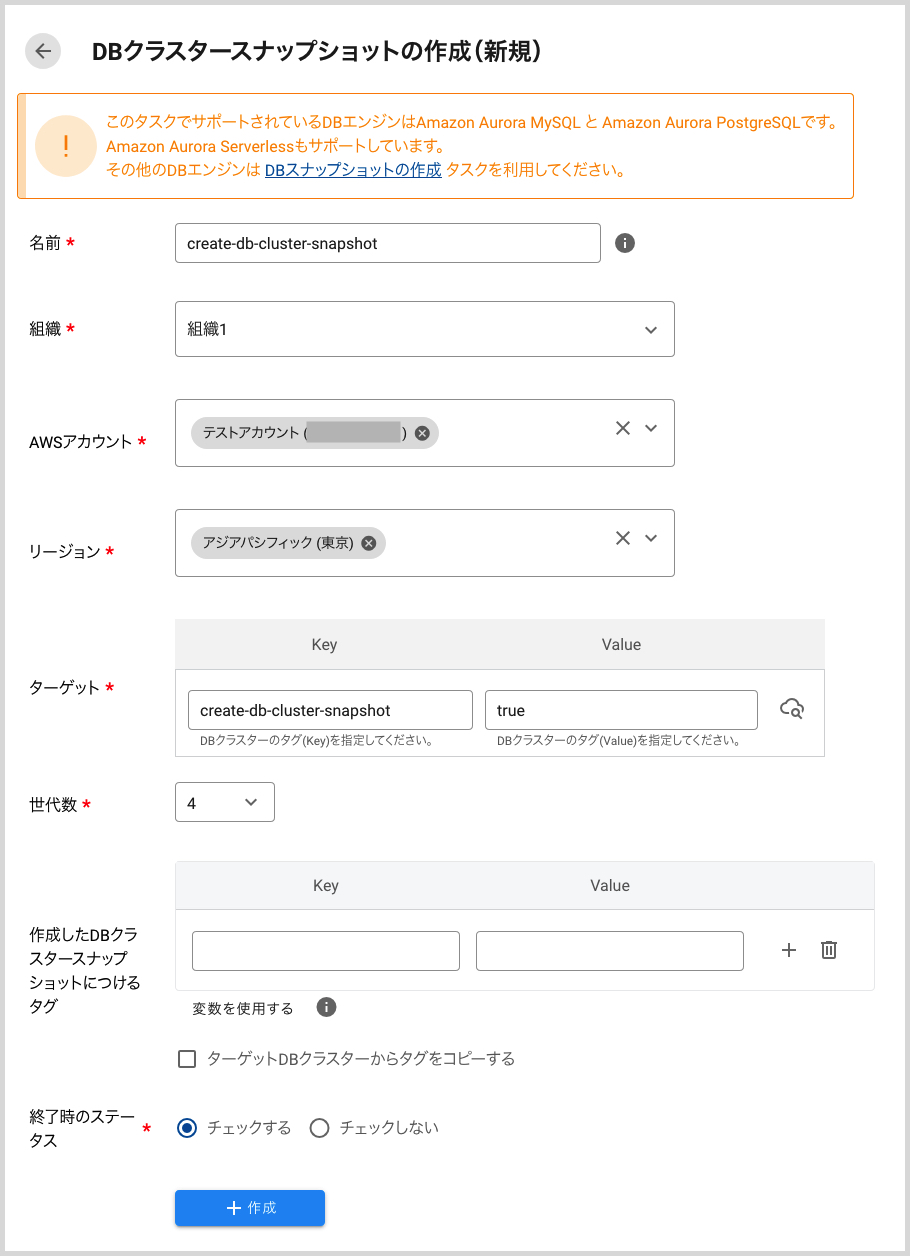
Task: Clear all AWSアカウント selections with X
Action: 622,428
